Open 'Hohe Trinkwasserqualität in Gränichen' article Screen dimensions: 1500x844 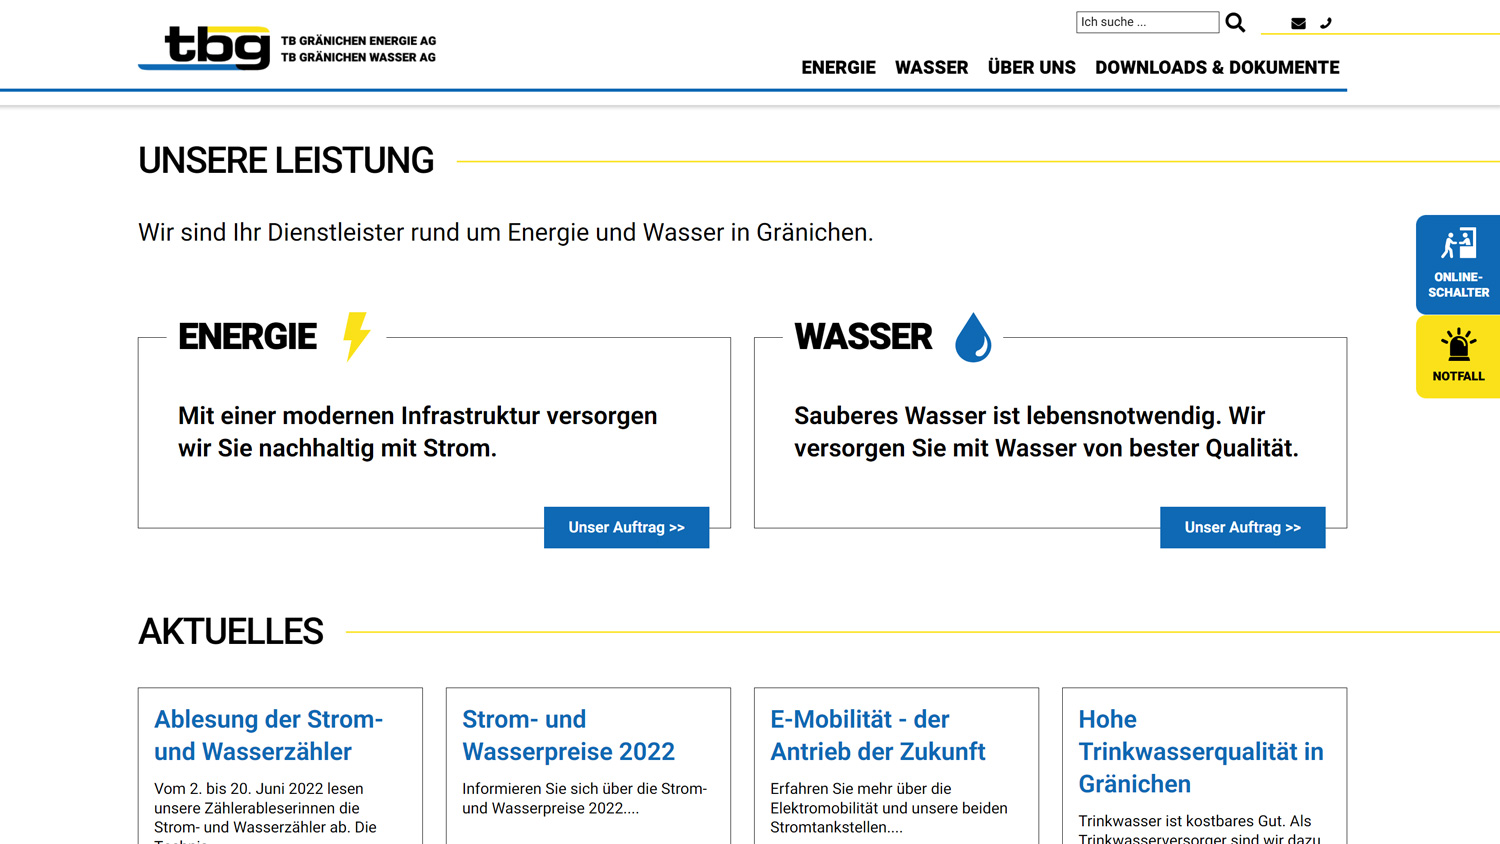click(1200, 751)
